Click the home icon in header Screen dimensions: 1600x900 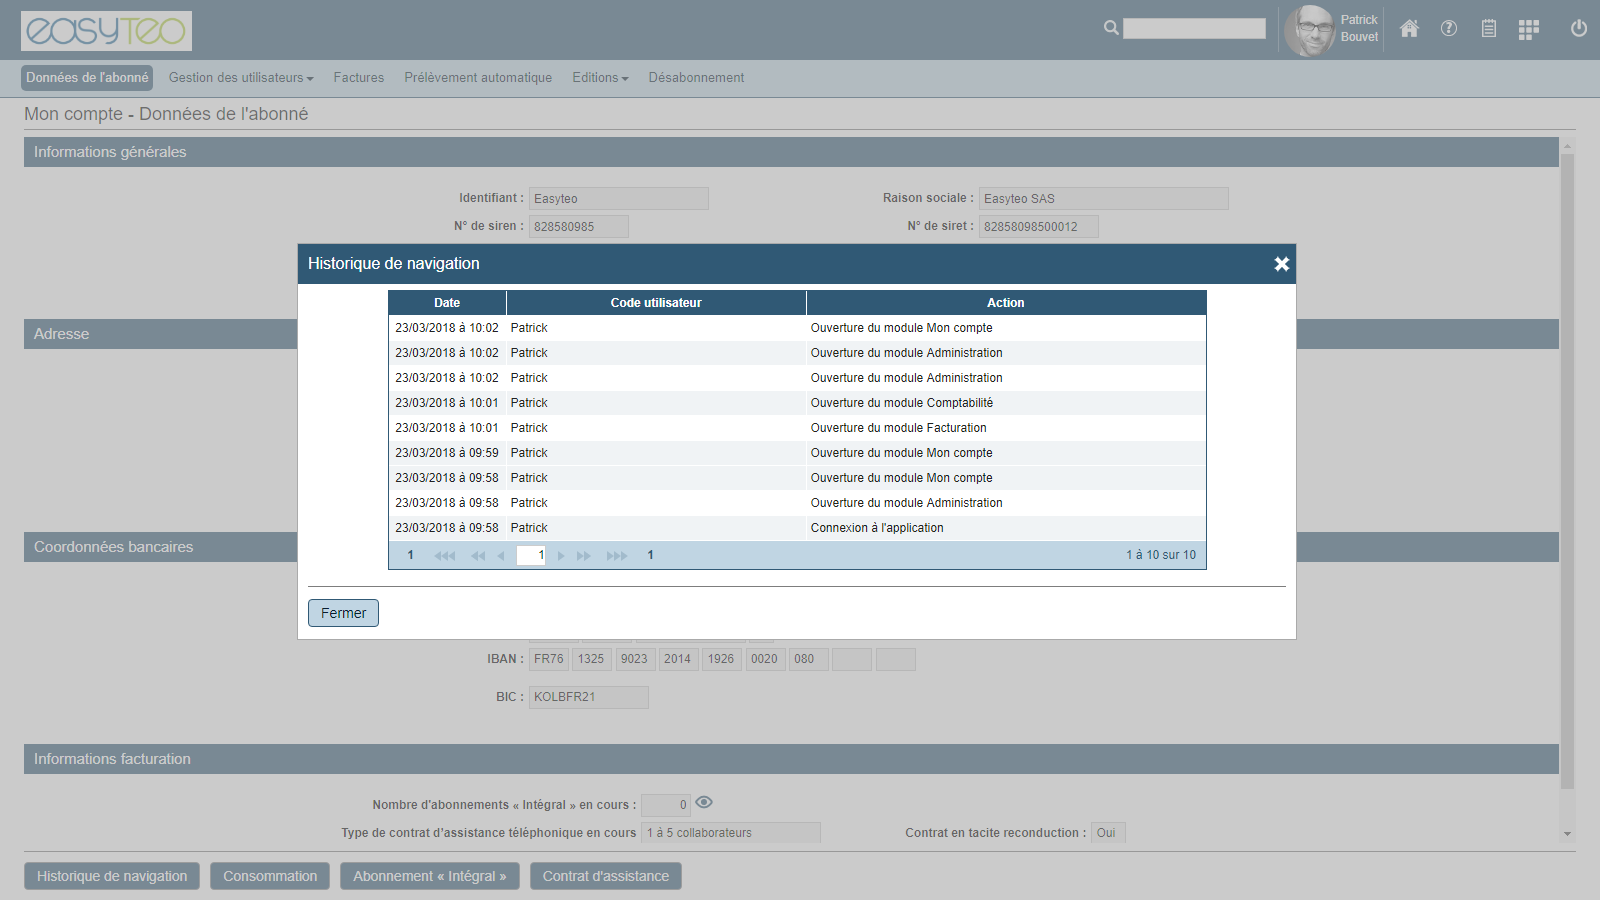pyautogui.click(x=1409, y=29)
